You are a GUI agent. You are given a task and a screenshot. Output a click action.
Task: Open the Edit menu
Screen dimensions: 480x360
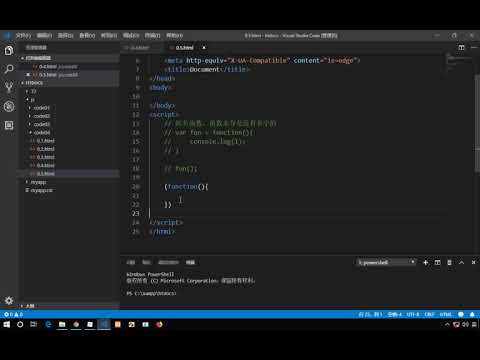pos(44,35)
